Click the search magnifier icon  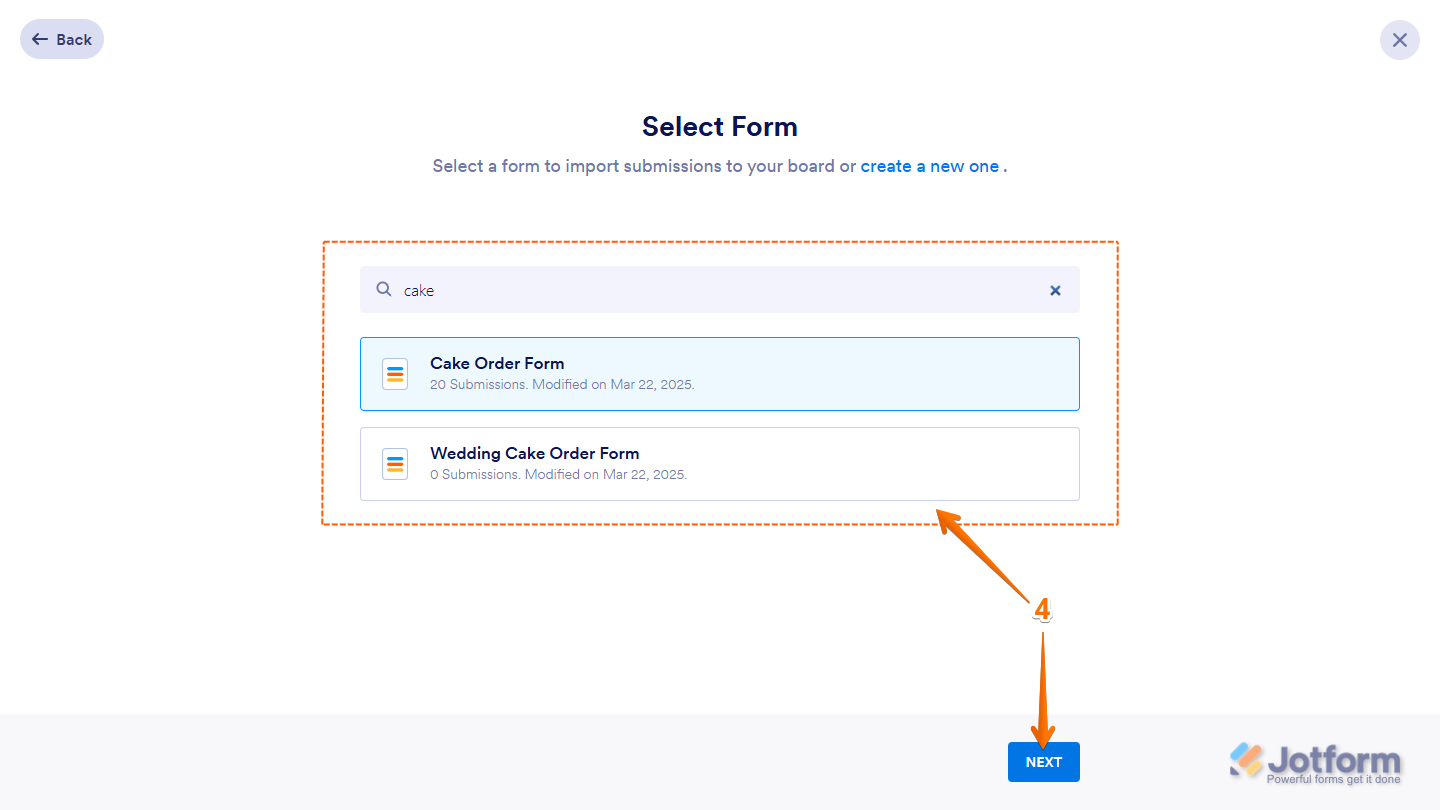pyautogui.click(x=384, y=290)
